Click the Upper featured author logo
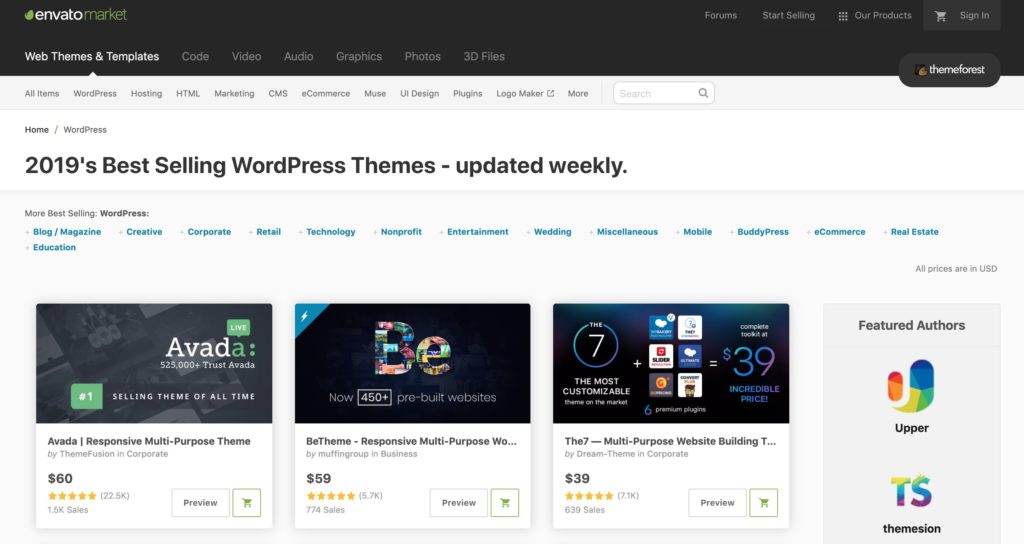 (911, 386)
